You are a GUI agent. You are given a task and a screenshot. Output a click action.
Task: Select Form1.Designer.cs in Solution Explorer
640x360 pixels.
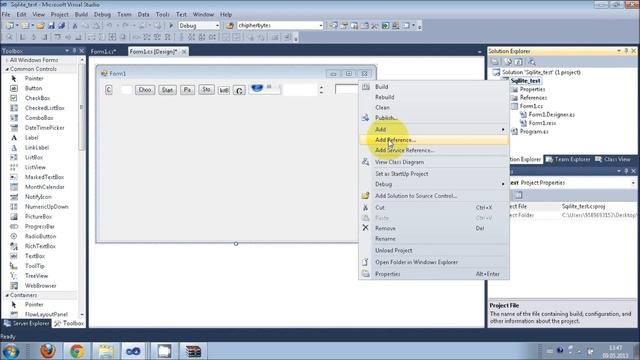point(551,115)
